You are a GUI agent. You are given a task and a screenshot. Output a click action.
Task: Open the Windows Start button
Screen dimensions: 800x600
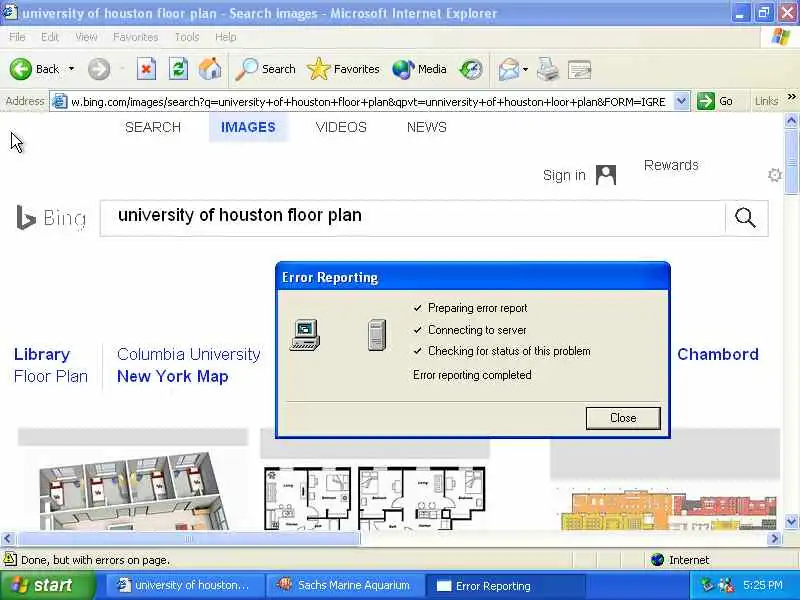(47, 585)
